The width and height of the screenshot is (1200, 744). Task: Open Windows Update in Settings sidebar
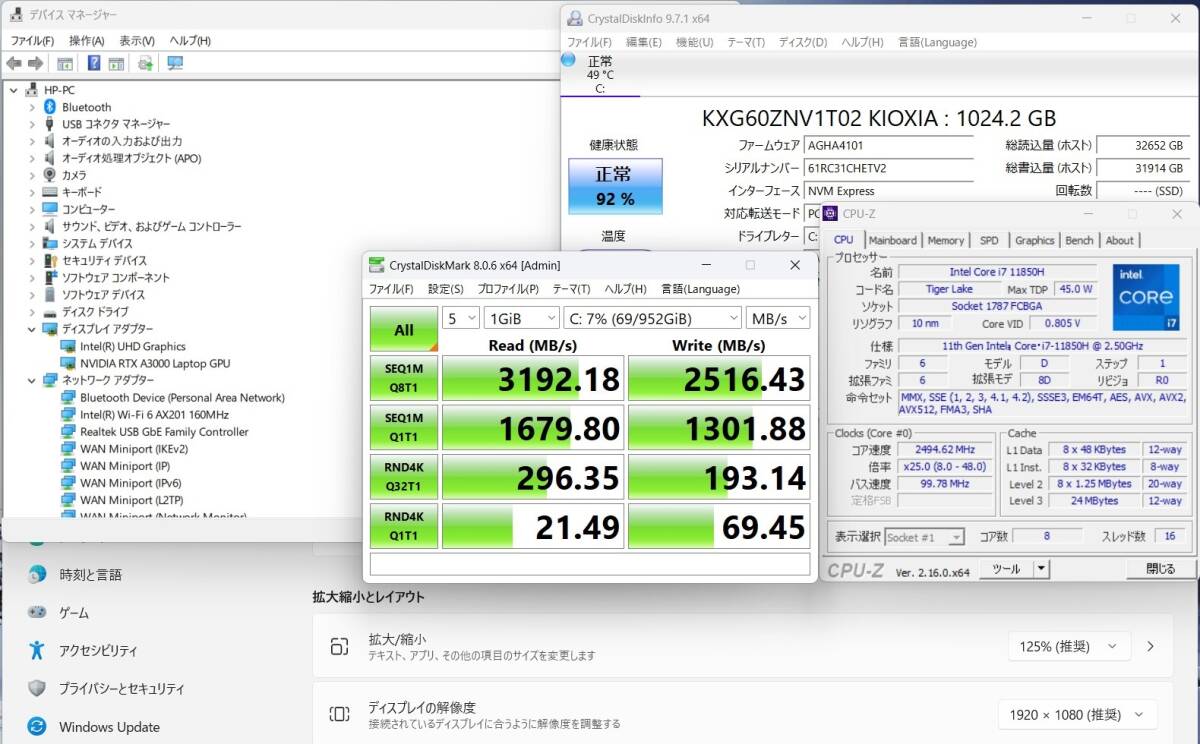pyautogui.click(x=109, y=727)
